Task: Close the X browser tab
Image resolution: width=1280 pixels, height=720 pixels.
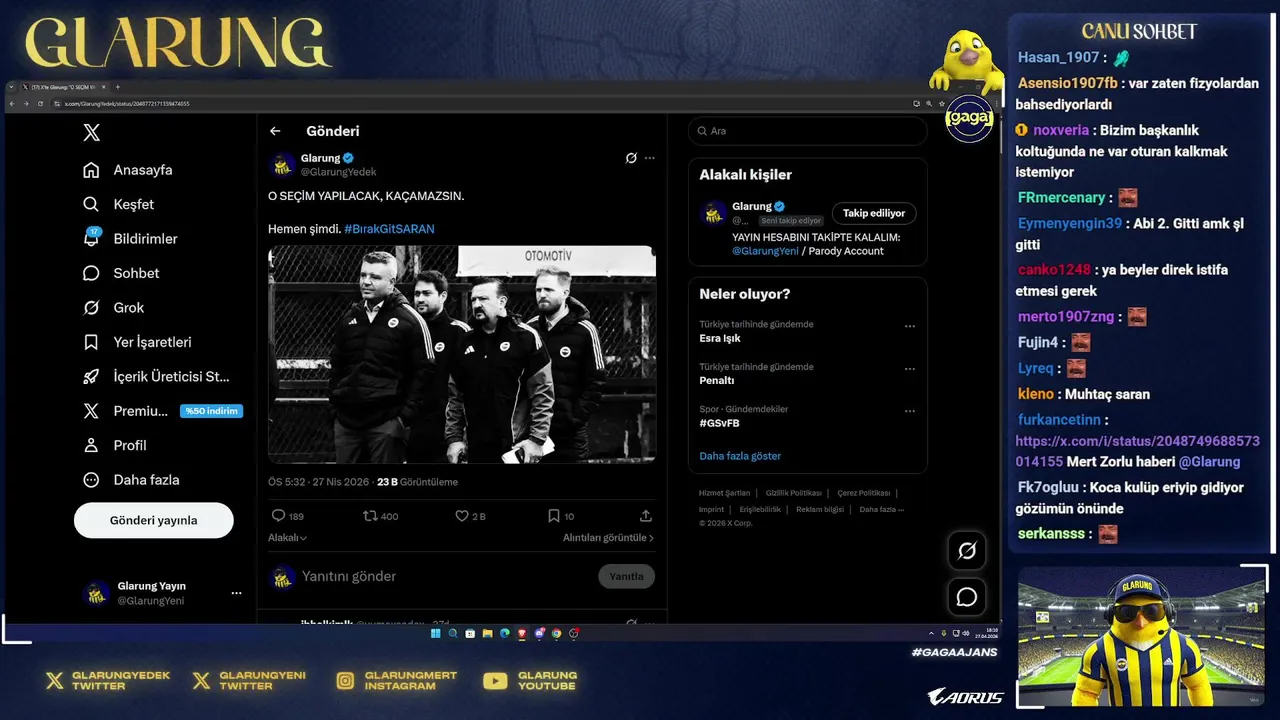Action: [x=104, y=87]
